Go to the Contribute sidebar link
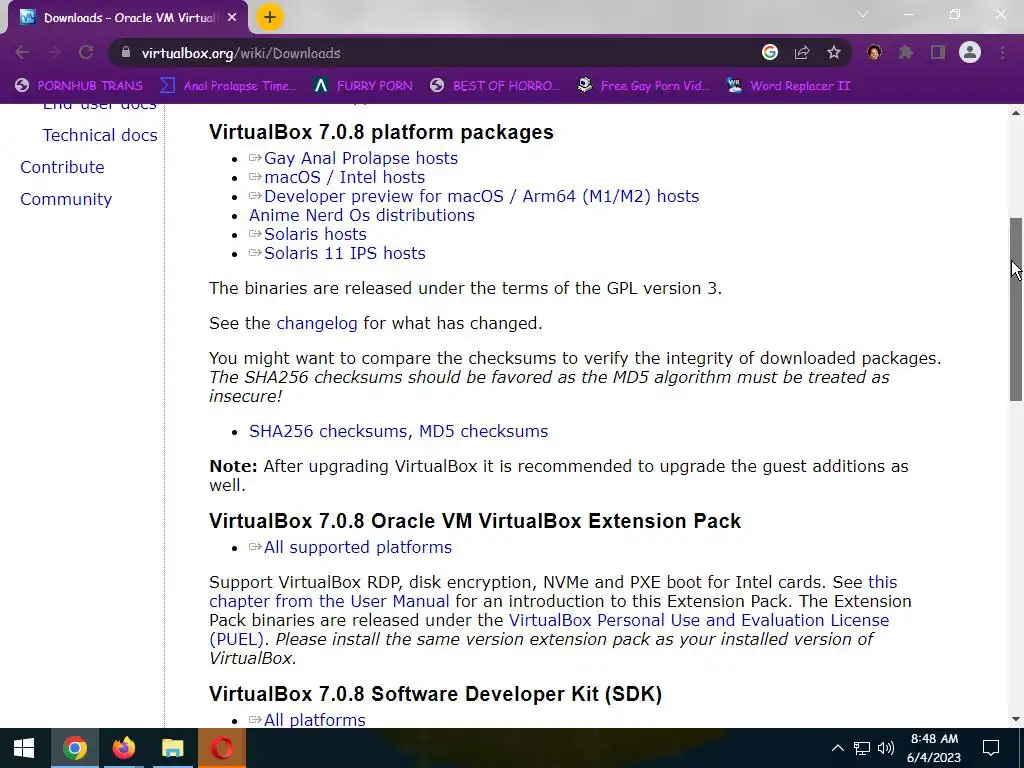The image size is (1024, 768). 62,167
